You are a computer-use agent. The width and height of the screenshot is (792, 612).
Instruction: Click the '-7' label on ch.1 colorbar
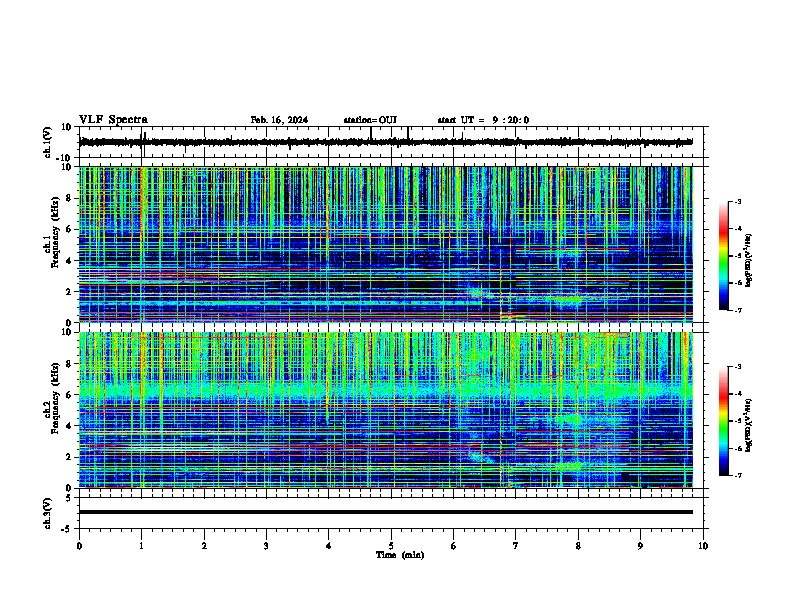pos(737,310)
